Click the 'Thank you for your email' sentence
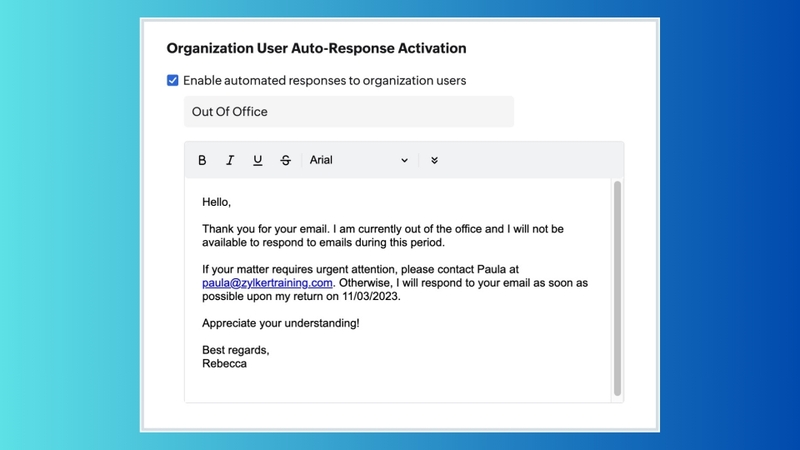Image resolution: width=800 pixels, height=450 pixels. coord(265,229)
